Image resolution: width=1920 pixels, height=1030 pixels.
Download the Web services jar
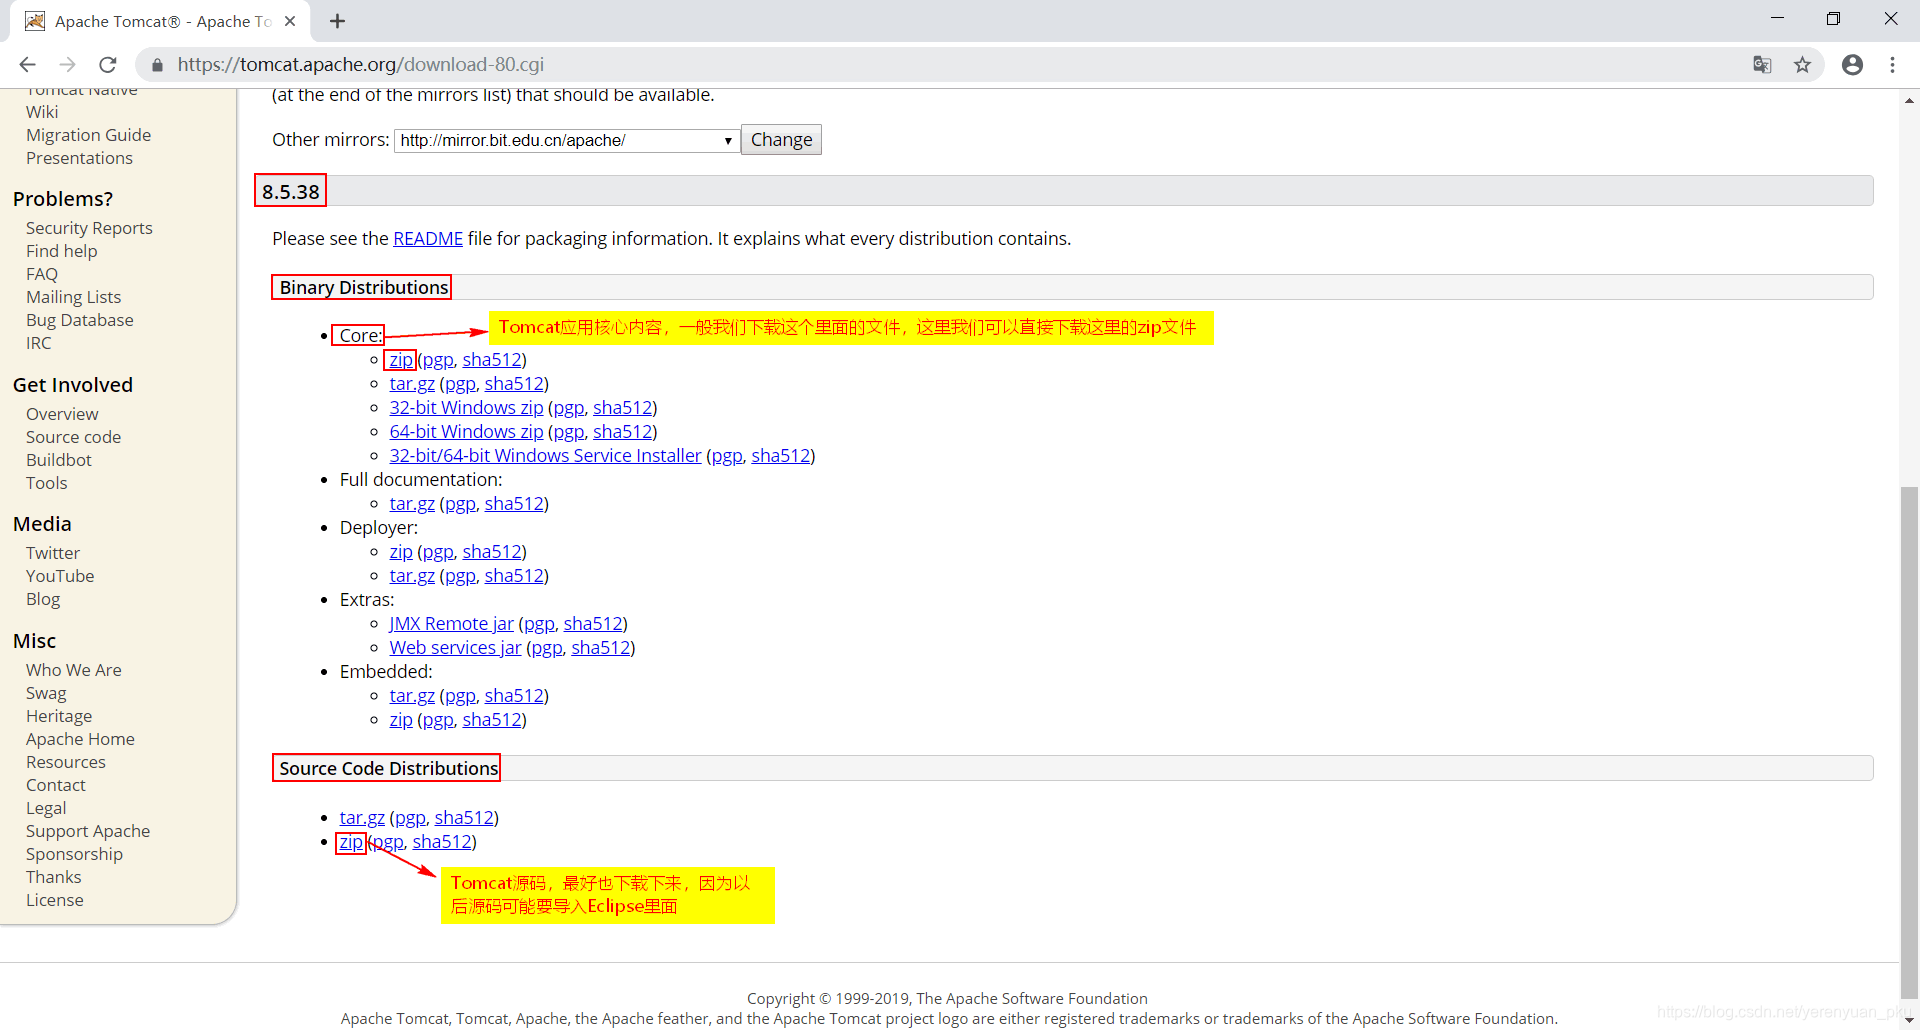click(x=455, y=648)
